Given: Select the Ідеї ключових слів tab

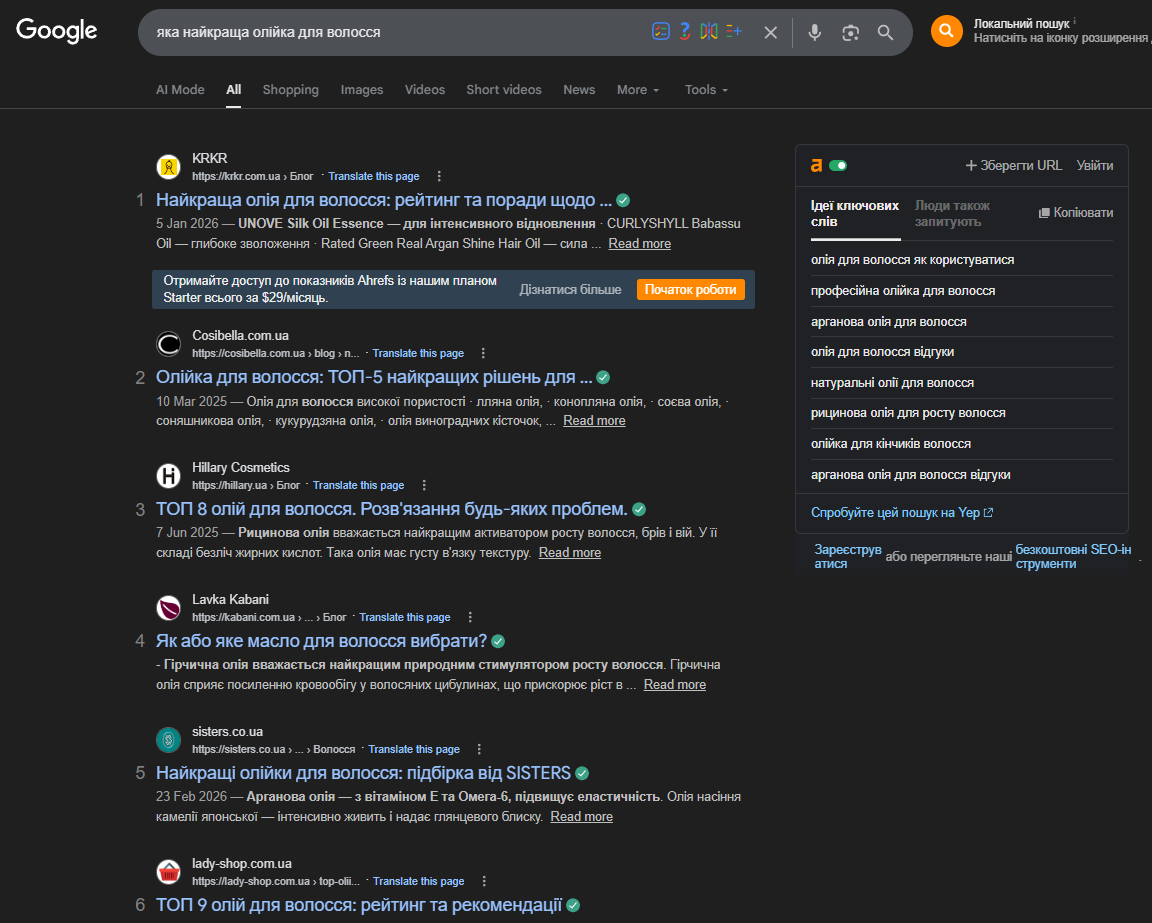Looking at the screenshot, I should click(855, 214).
